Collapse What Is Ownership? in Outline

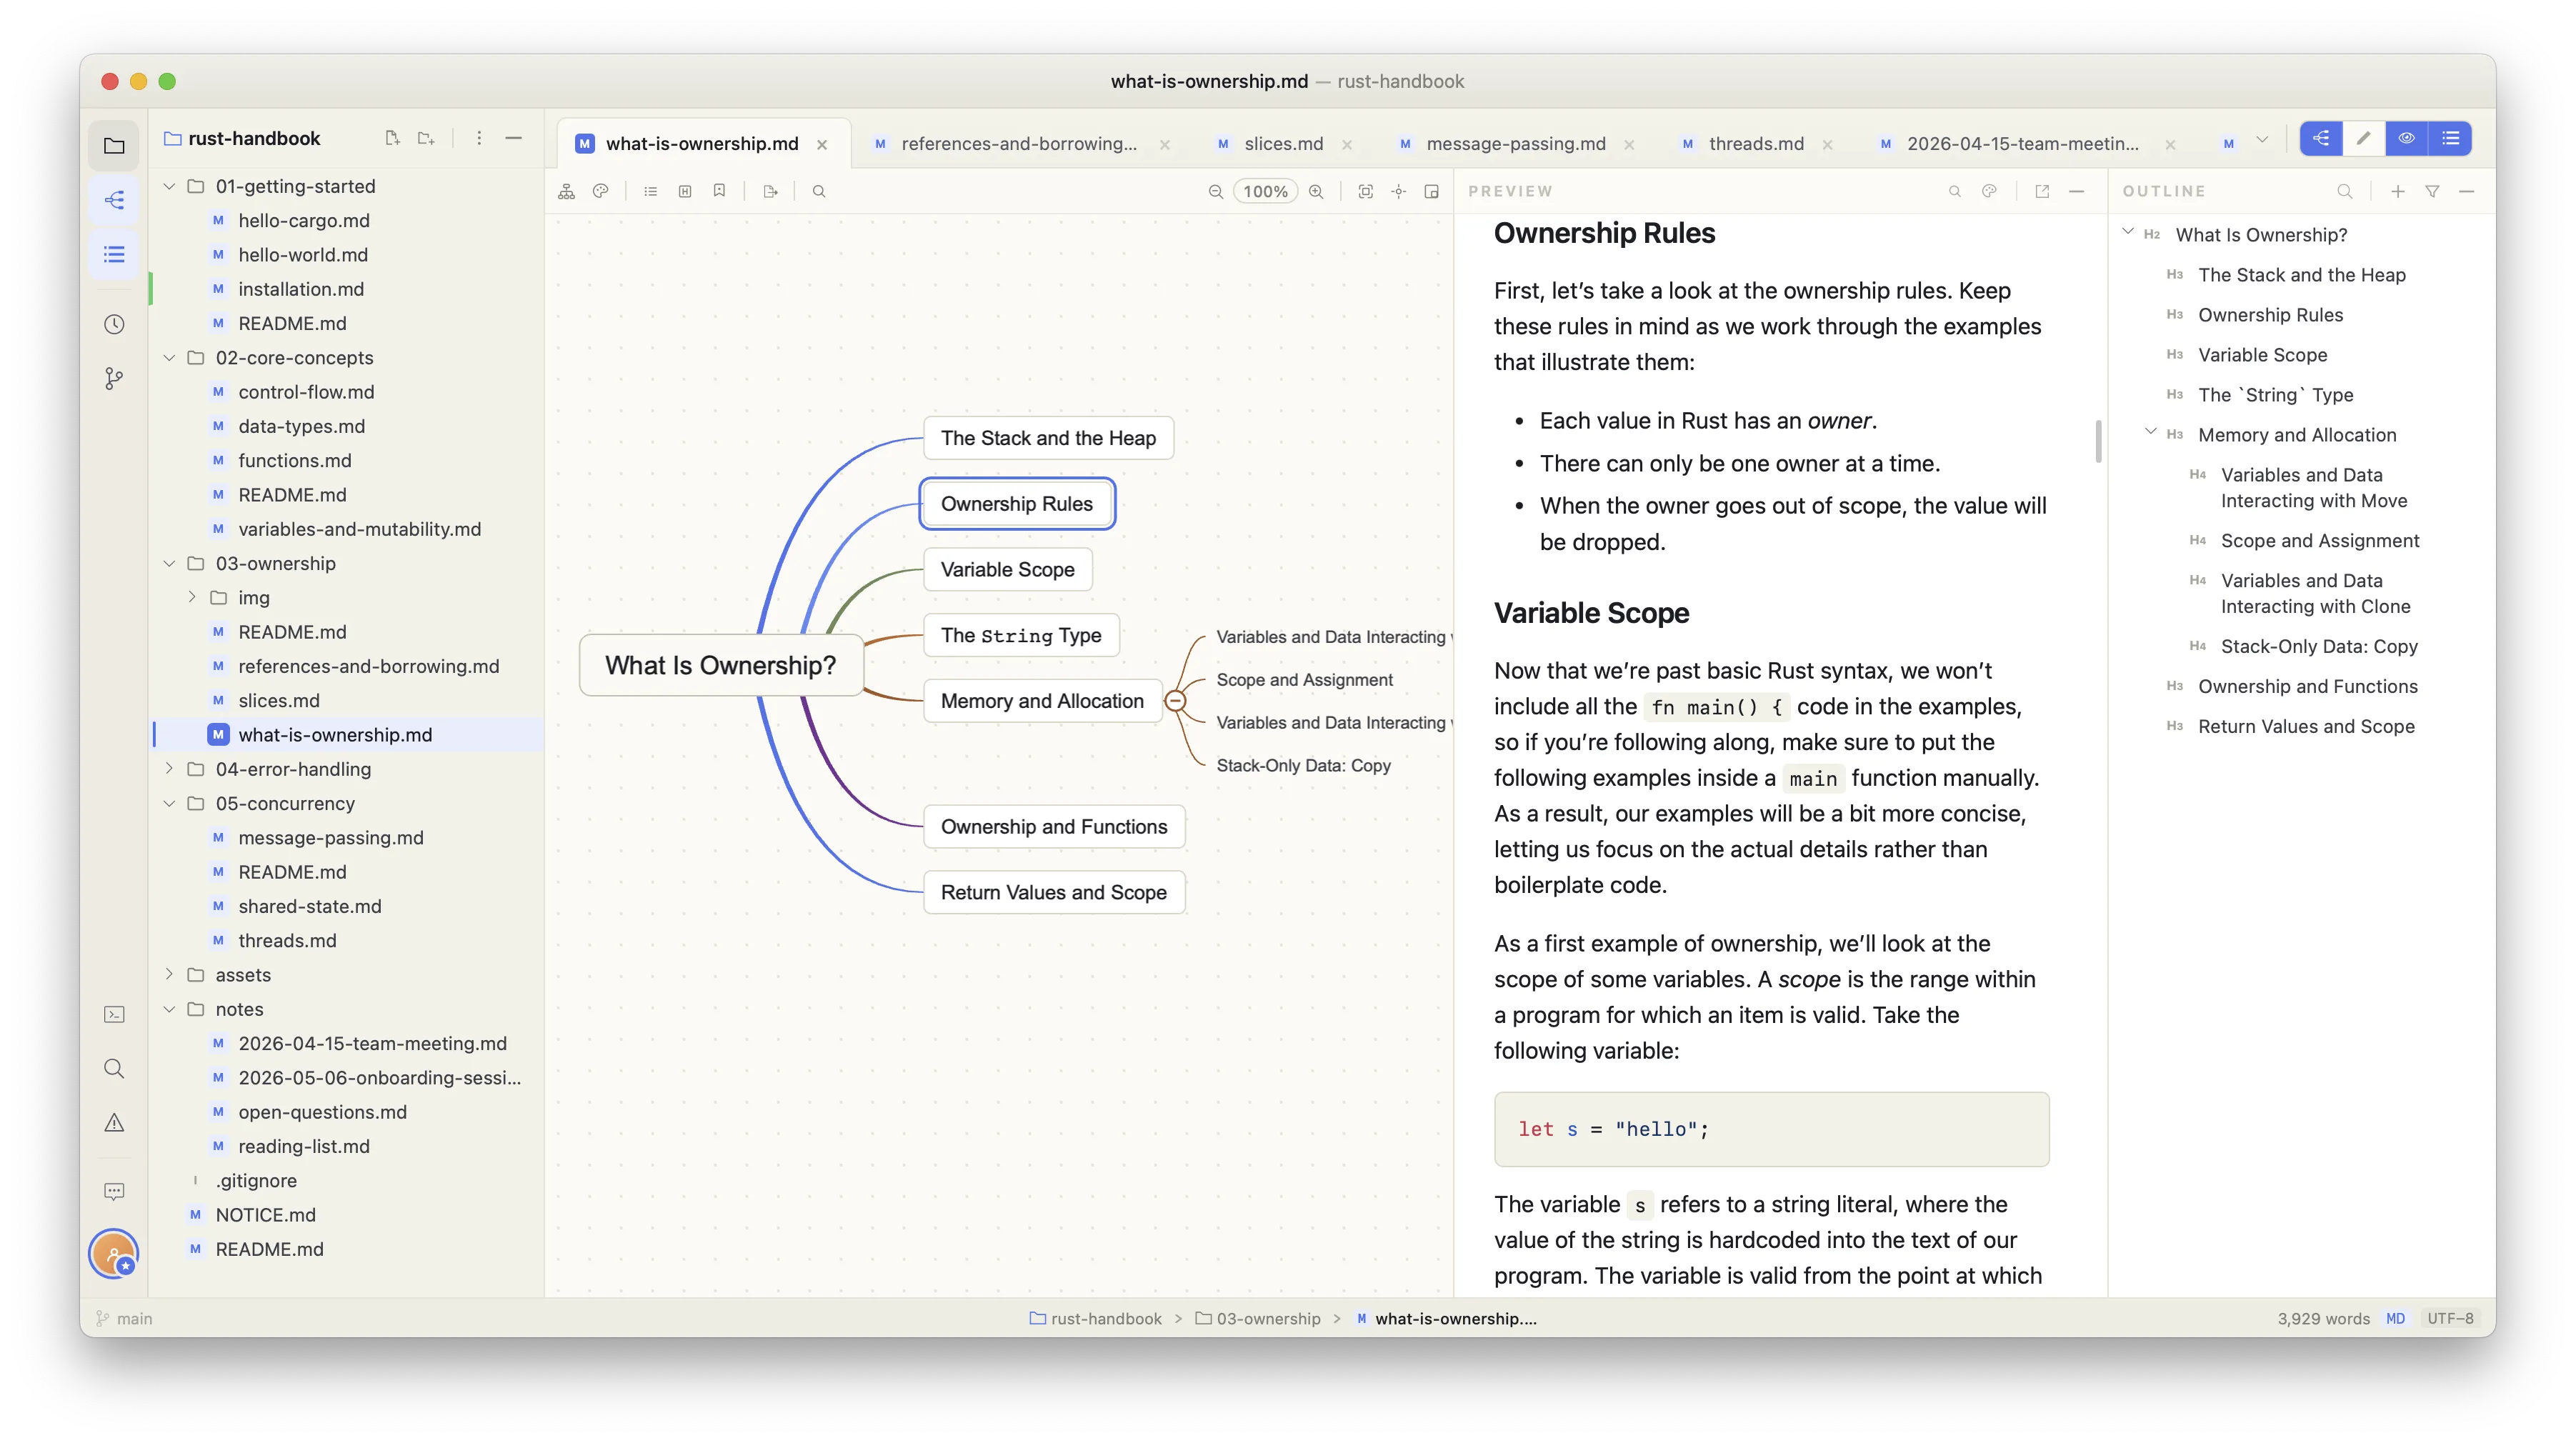(x=2128, y=232)
